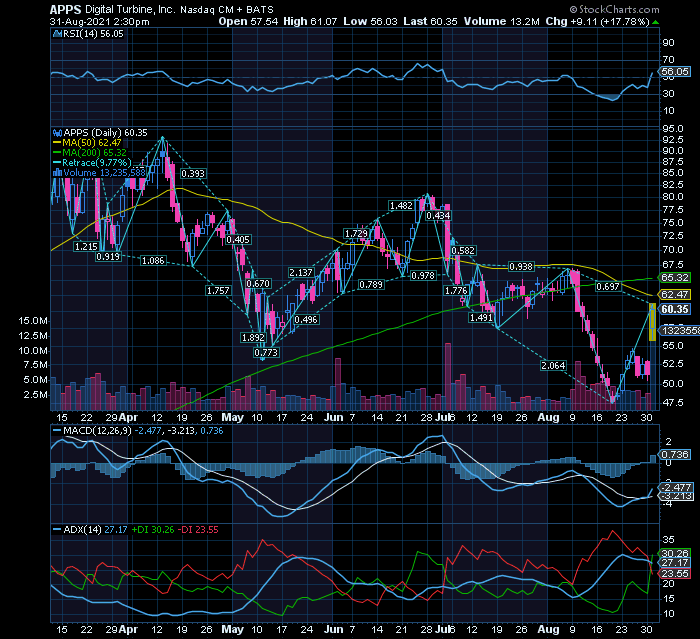Click the 65.32 MA200 price tag
This screenshot has width=700, height=639.
tap(675, 278)
